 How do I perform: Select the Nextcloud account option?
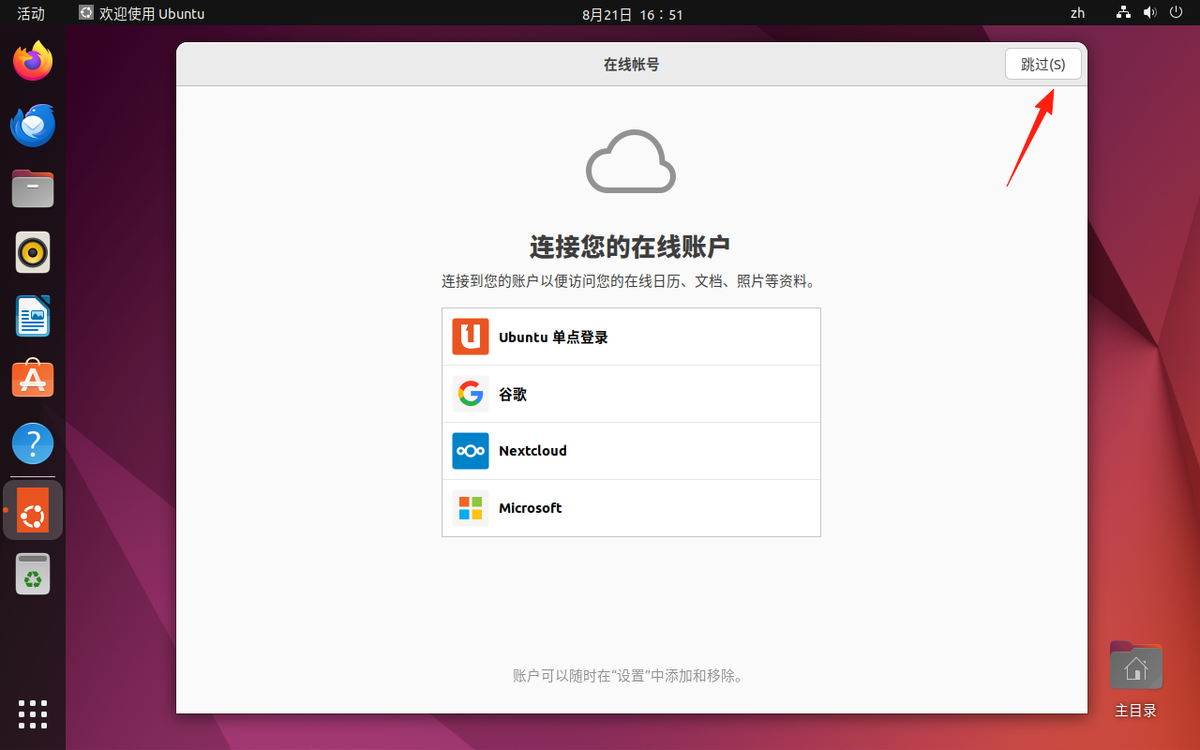pos(631,451)
